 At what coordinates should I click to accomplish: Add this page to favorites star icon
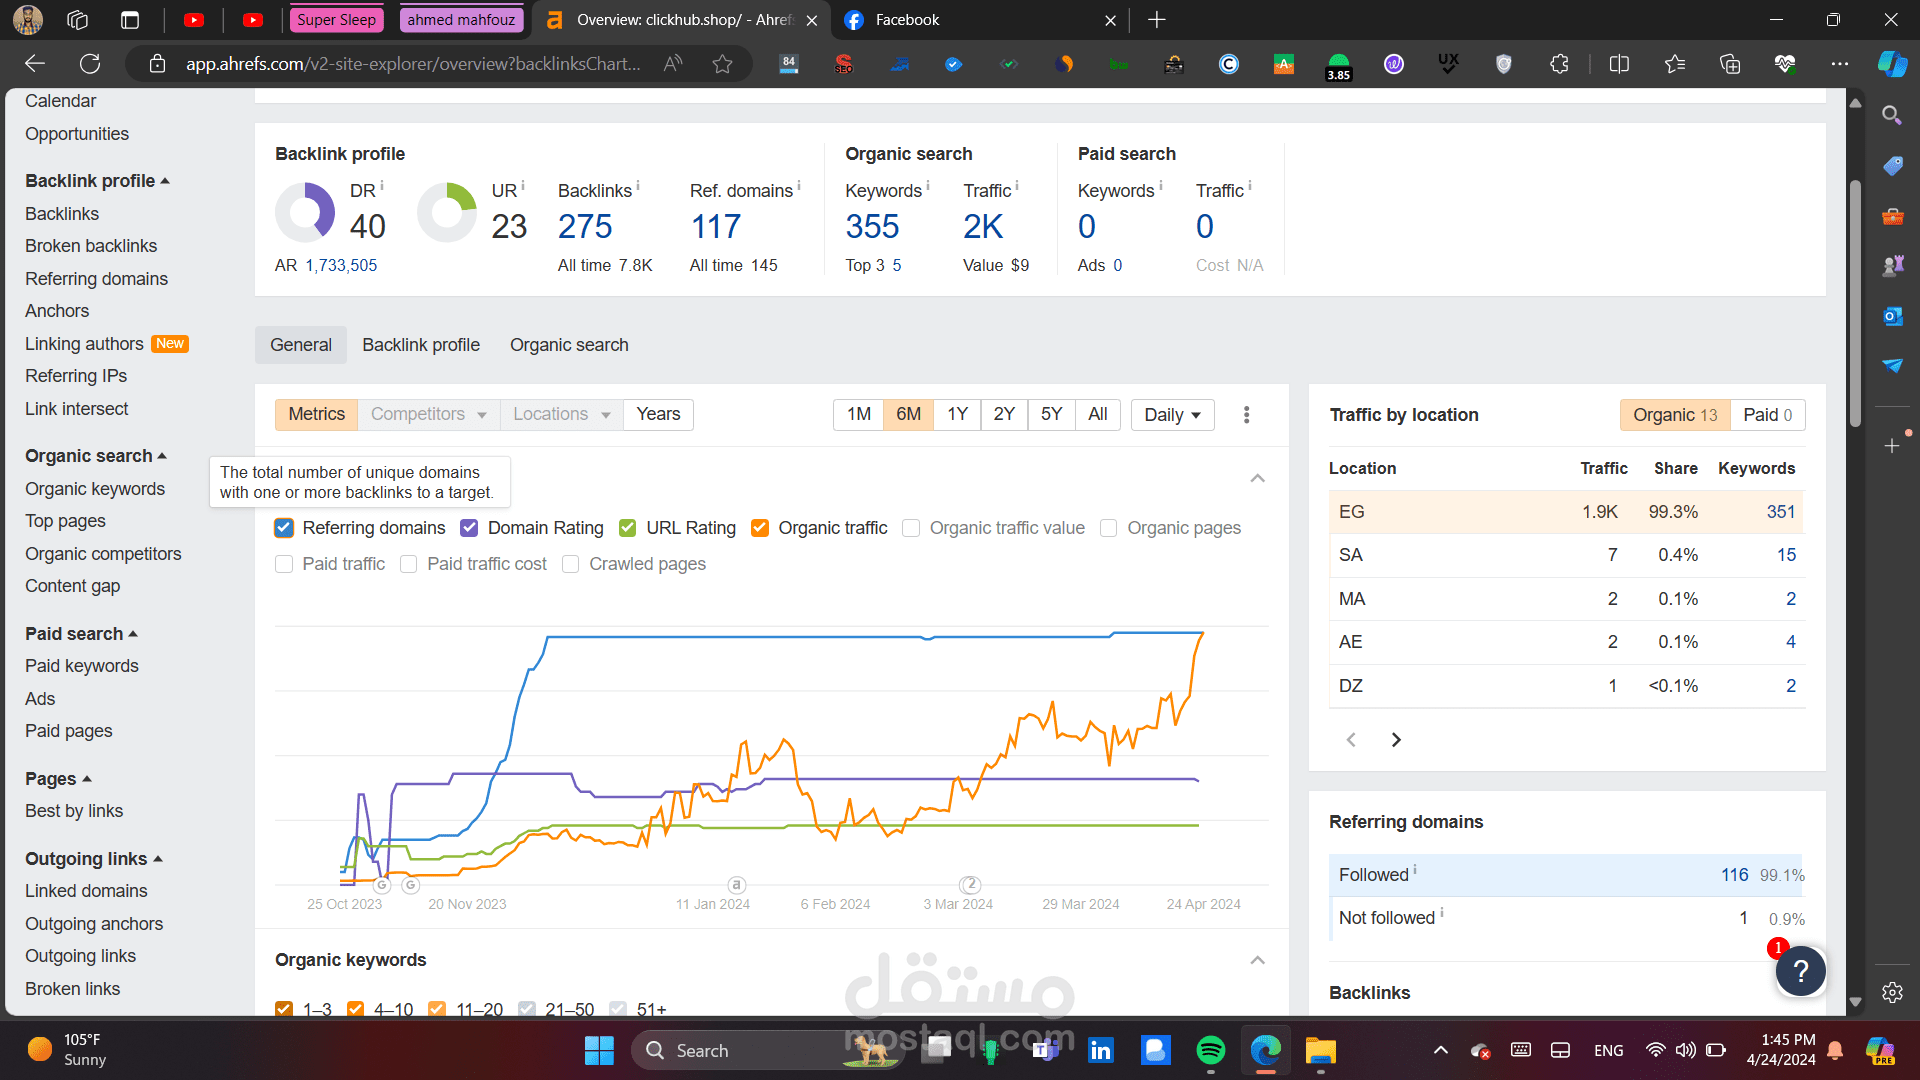(722, 64)
